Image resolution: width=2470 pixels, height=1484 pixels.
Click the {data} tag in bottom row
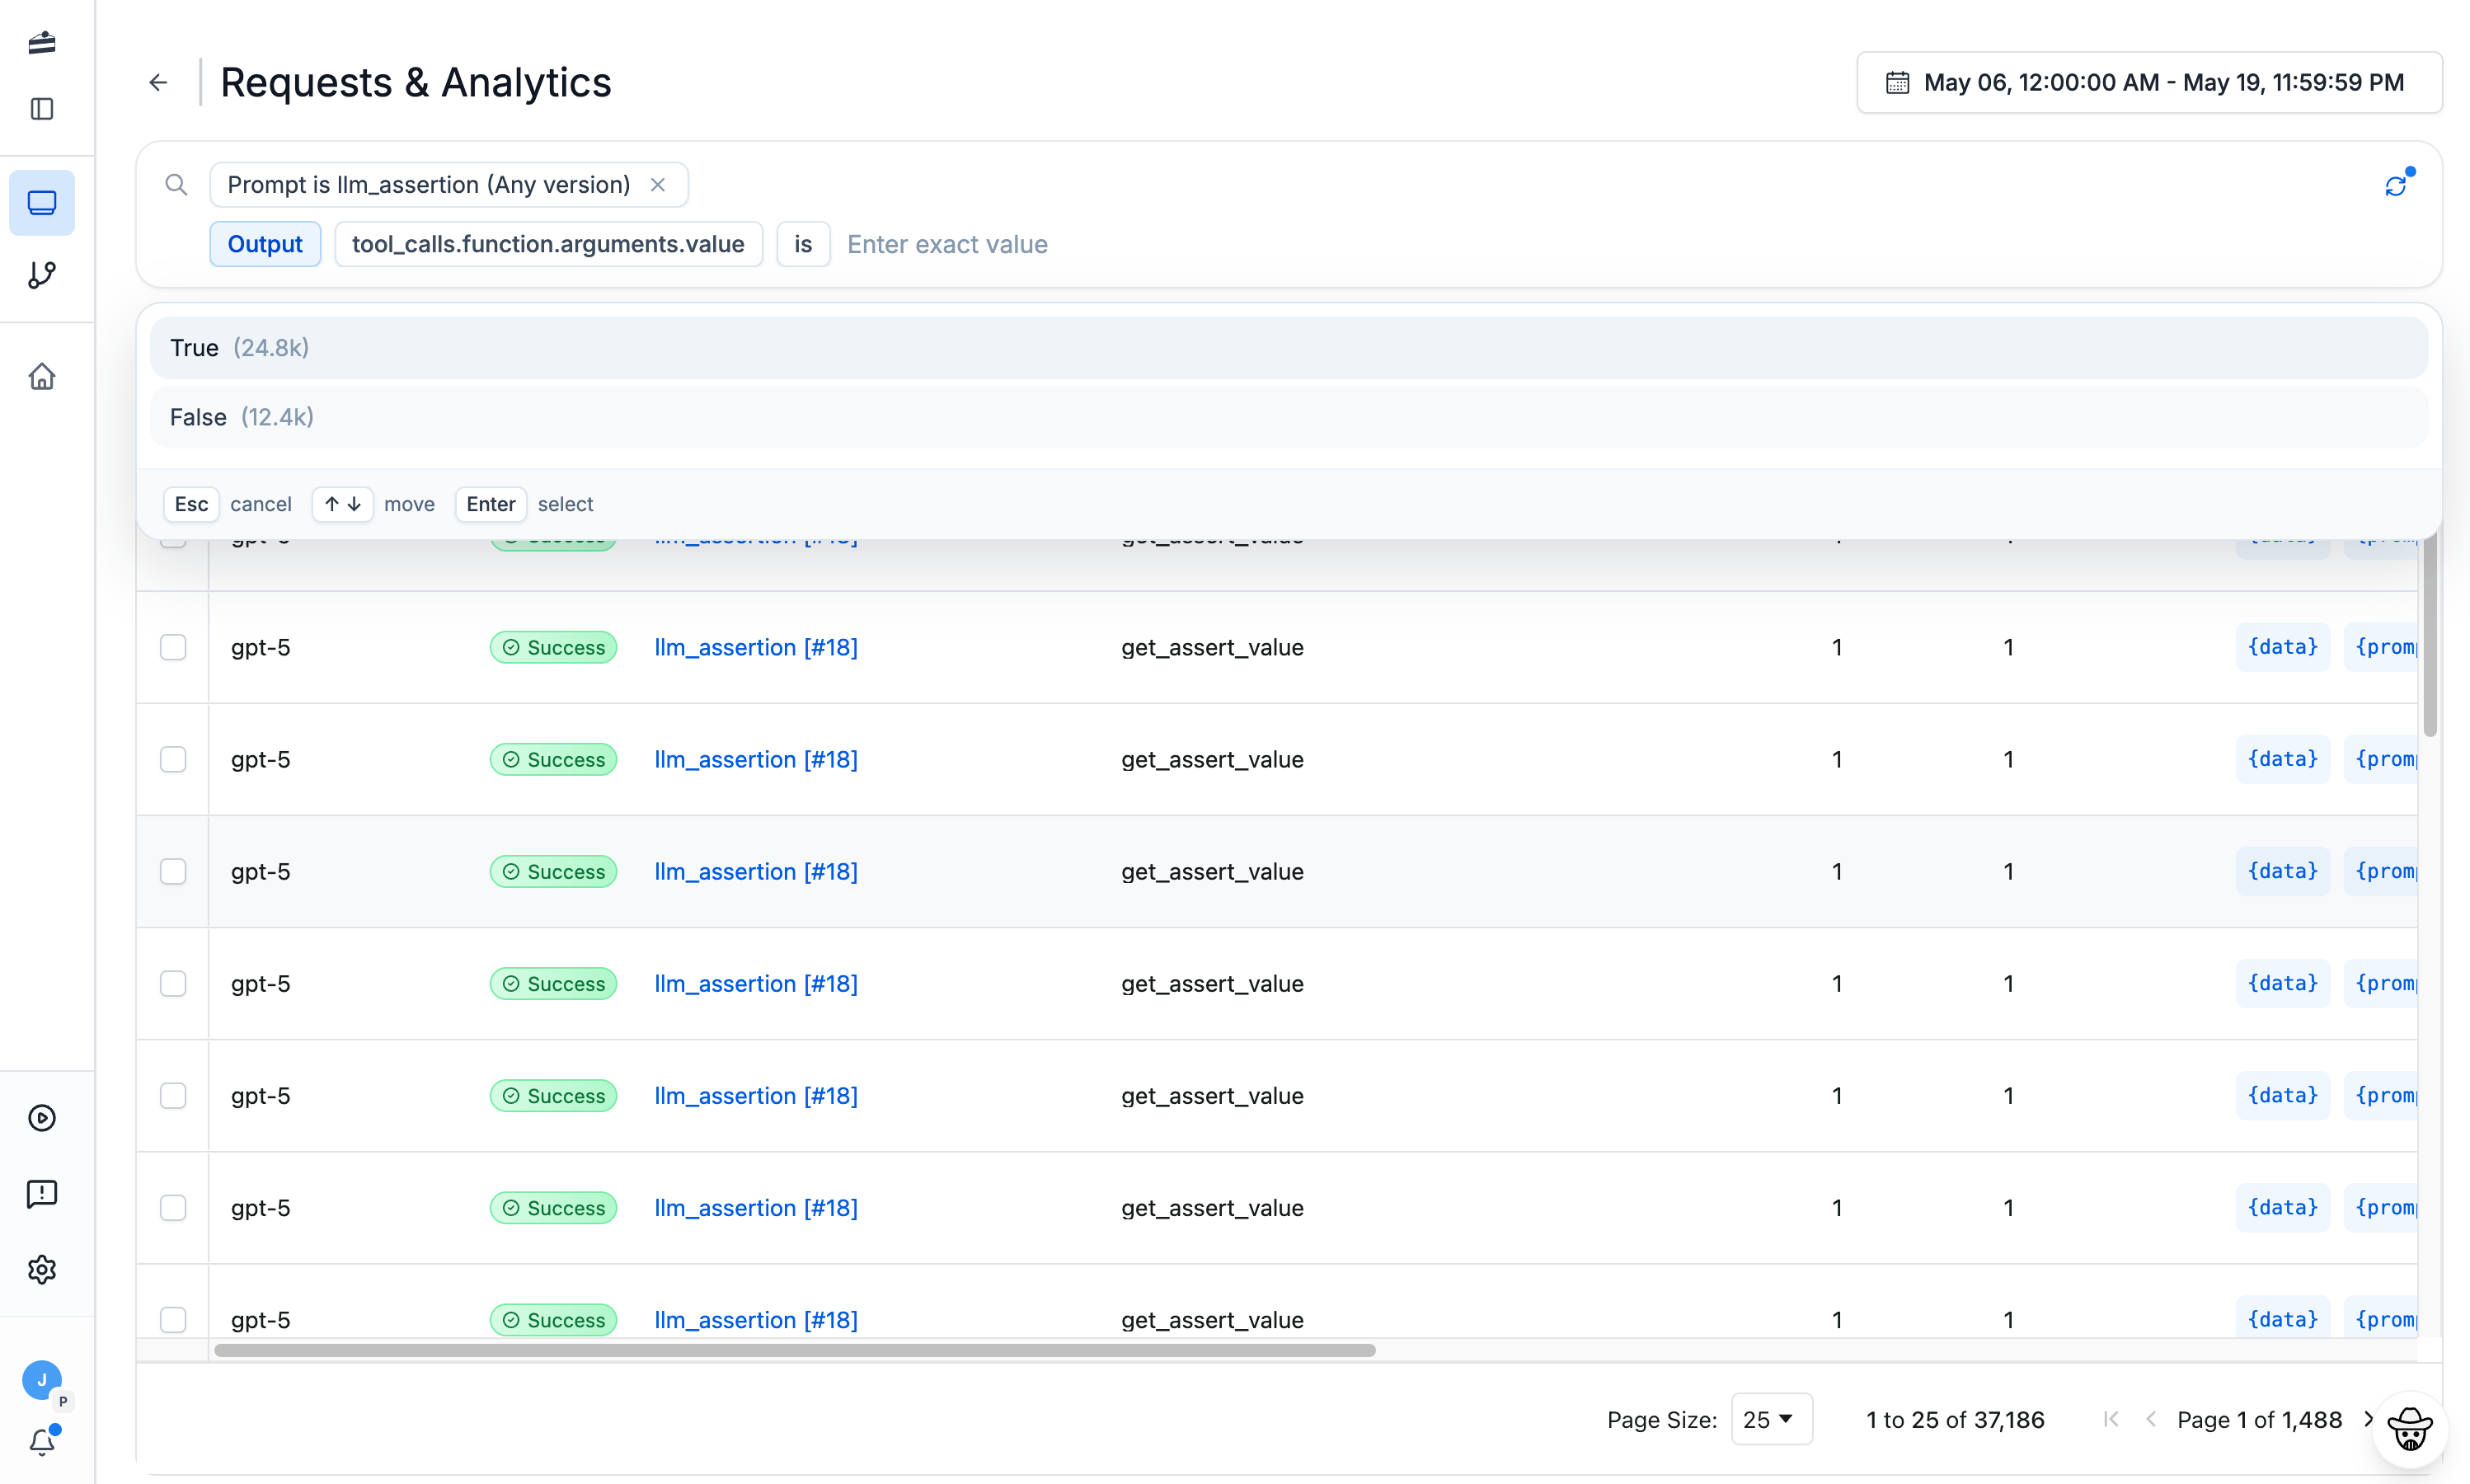[x=2283, y=1319]
